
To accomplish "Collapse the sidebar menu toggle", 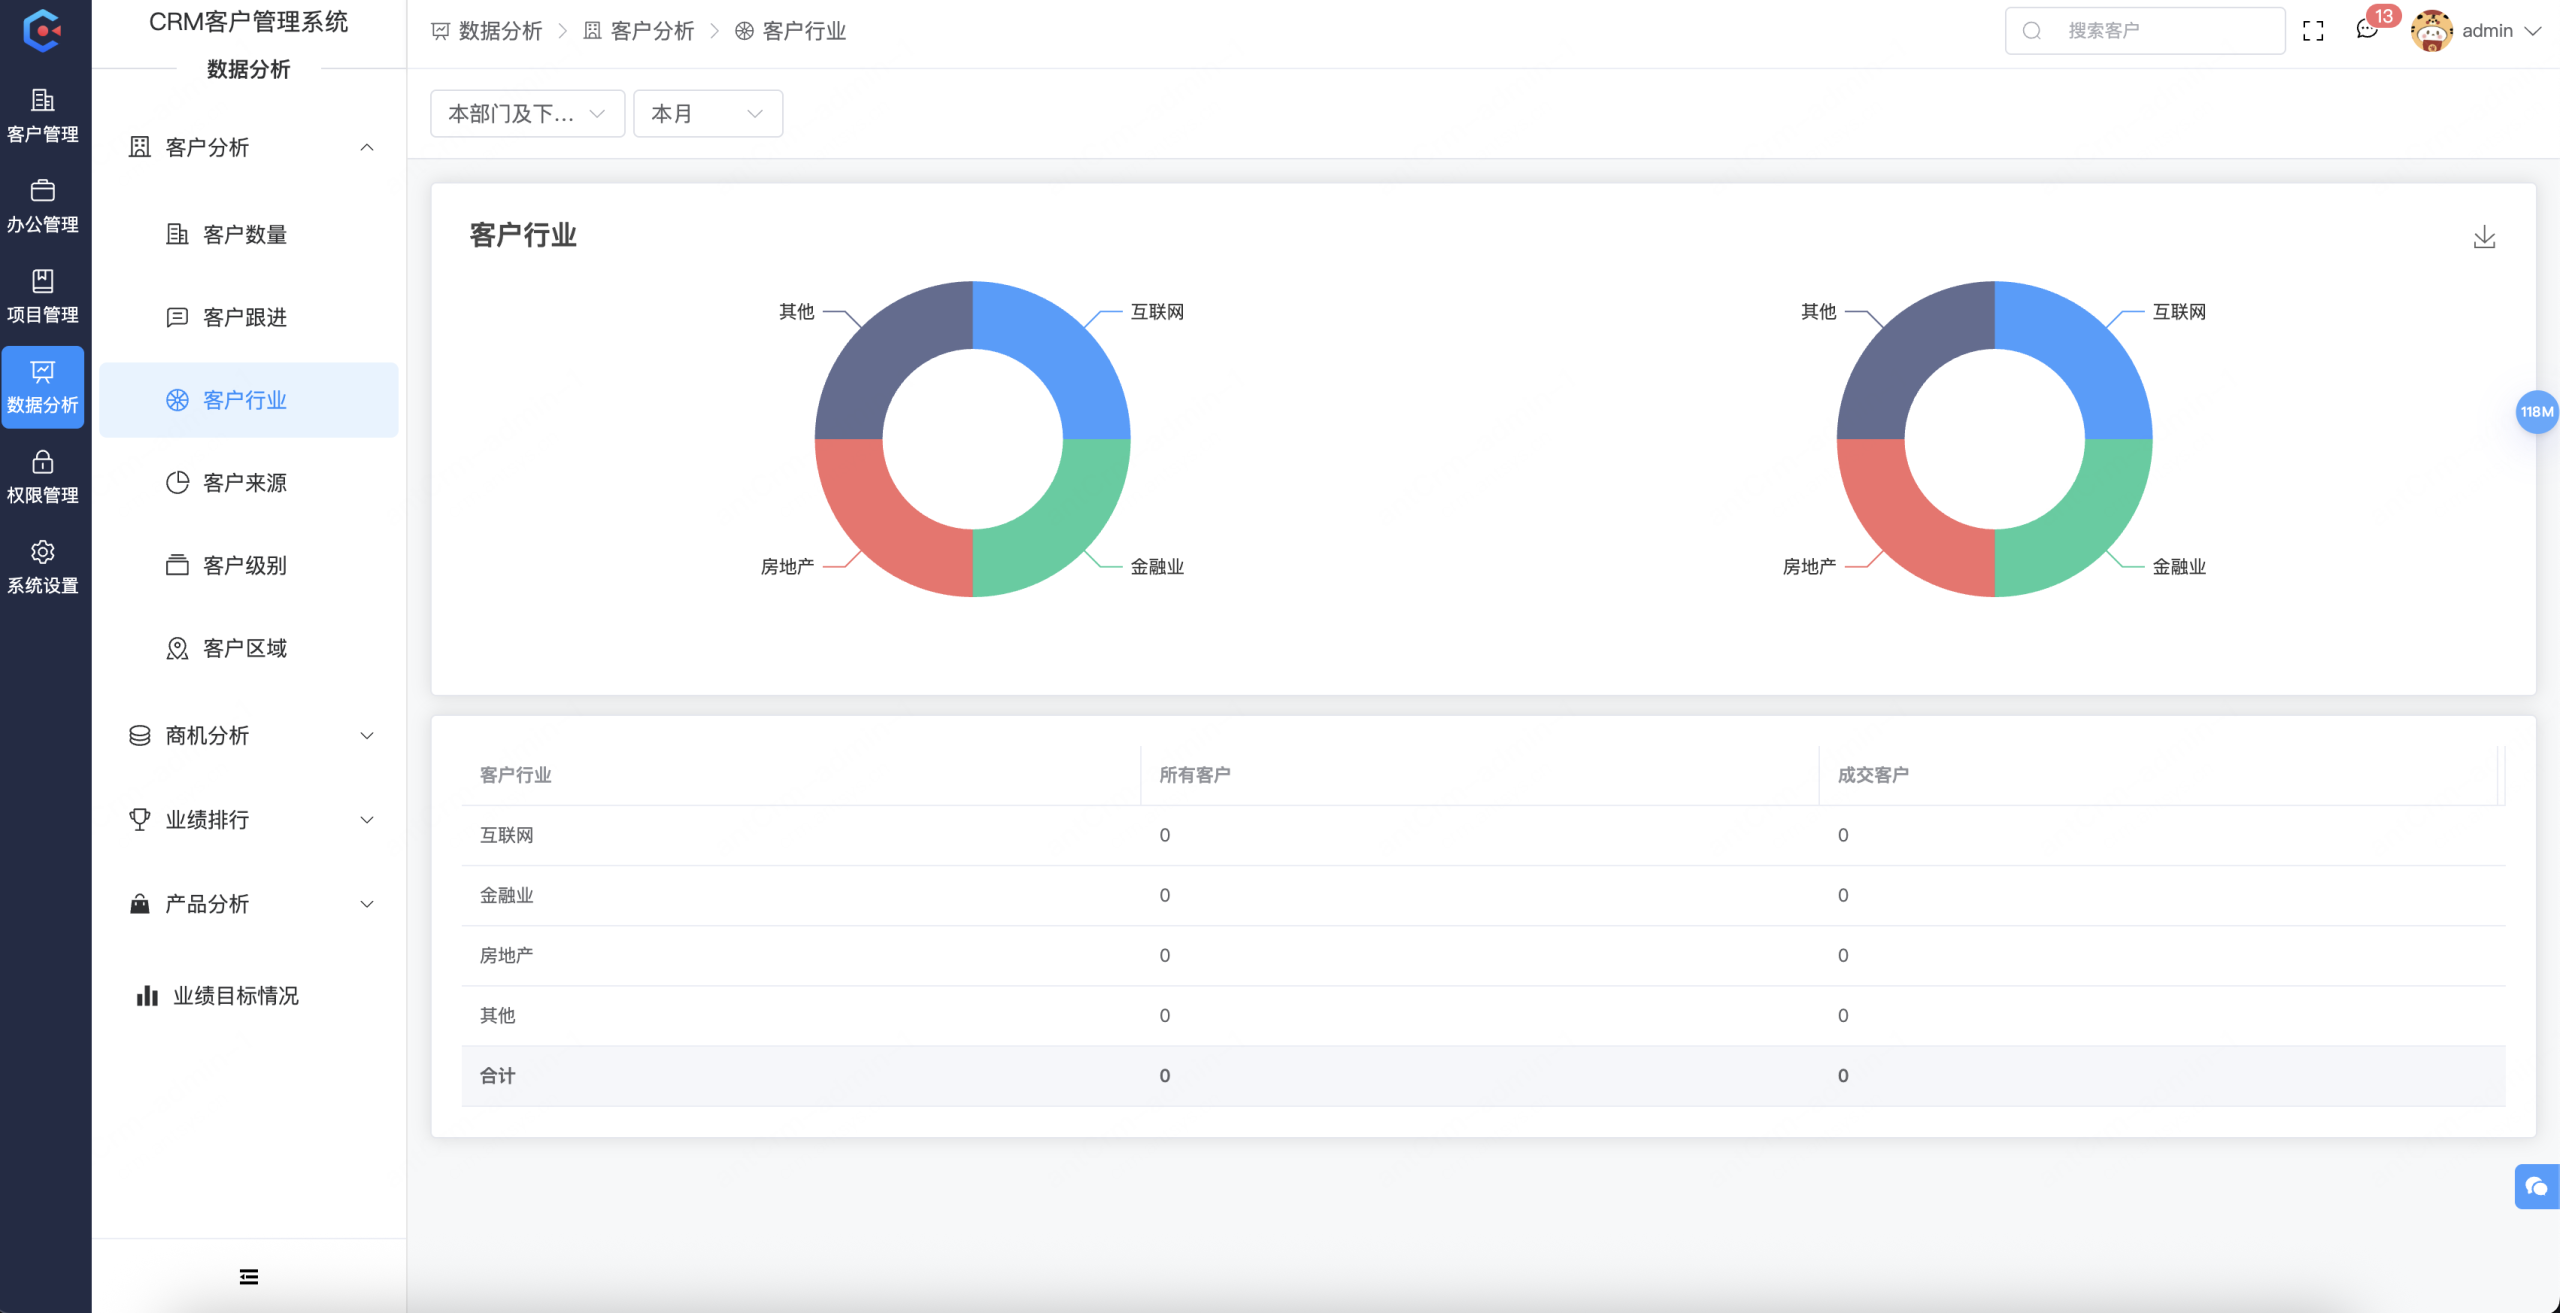I will point(249,1276).
